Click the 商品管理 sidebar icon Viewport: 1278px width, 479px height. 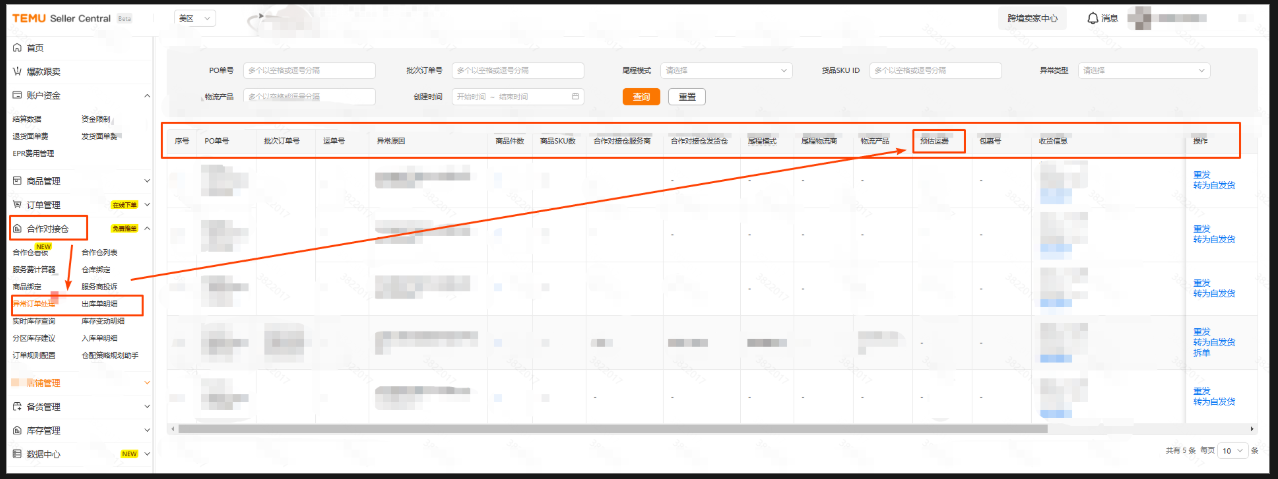click(17, 181)
